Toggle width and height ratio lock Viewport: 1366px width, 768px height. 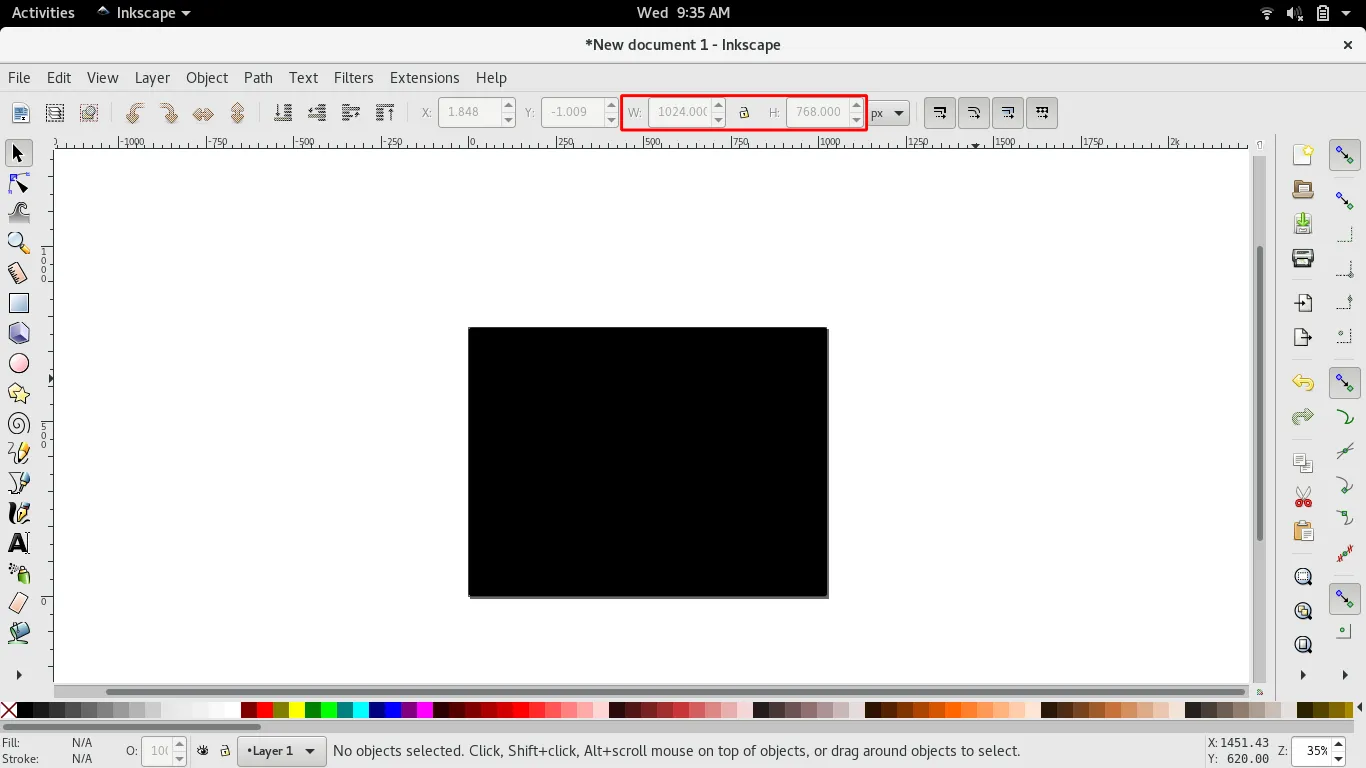[x=744, y=113]
